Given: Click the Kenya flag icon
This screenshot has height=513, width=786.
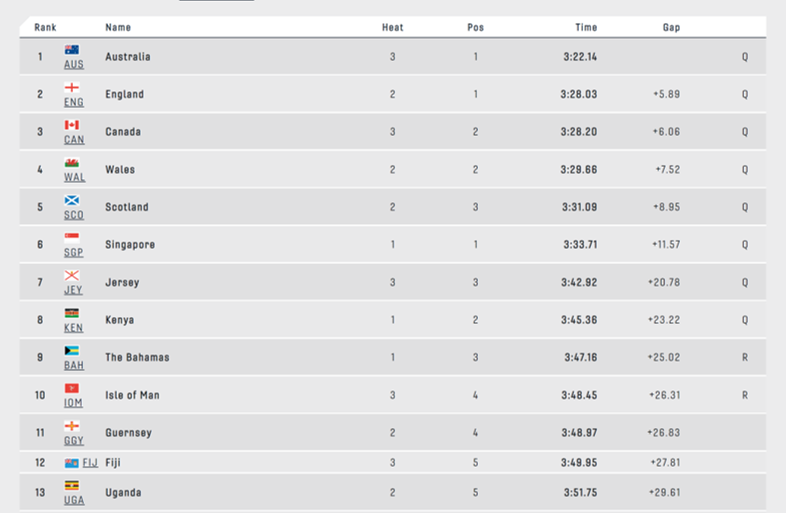Looking at the screenshot, I should point(72,313).
